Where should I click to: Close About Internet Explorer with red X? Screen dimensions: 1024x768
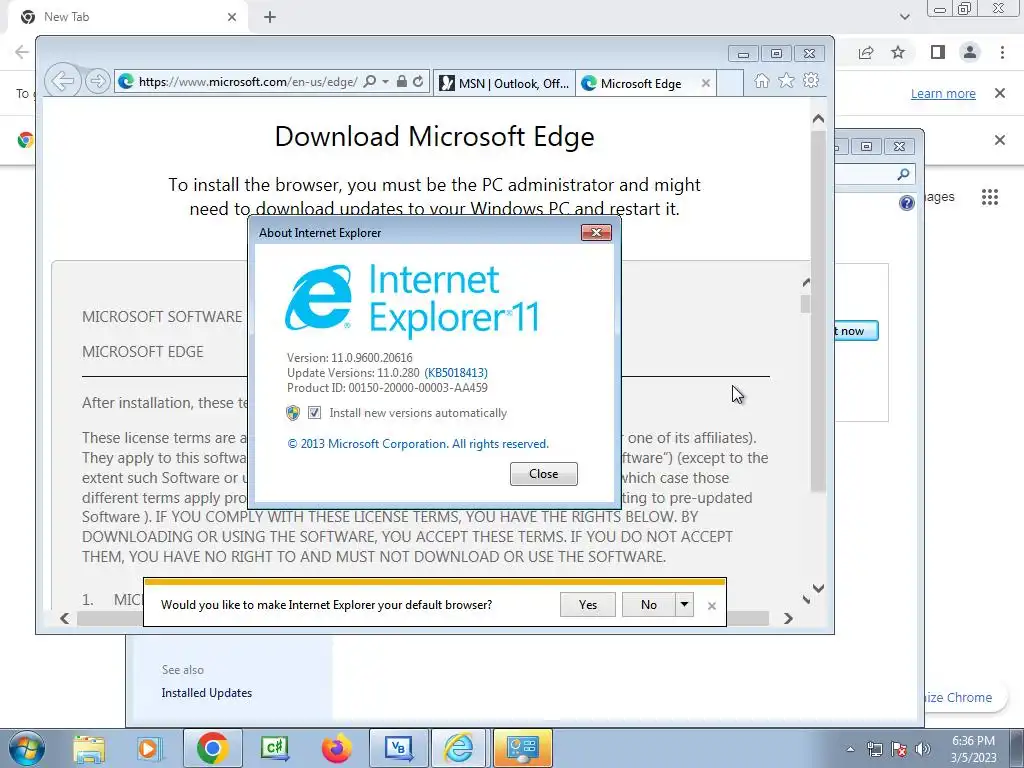pyautogui.click(x=596, y=232)
